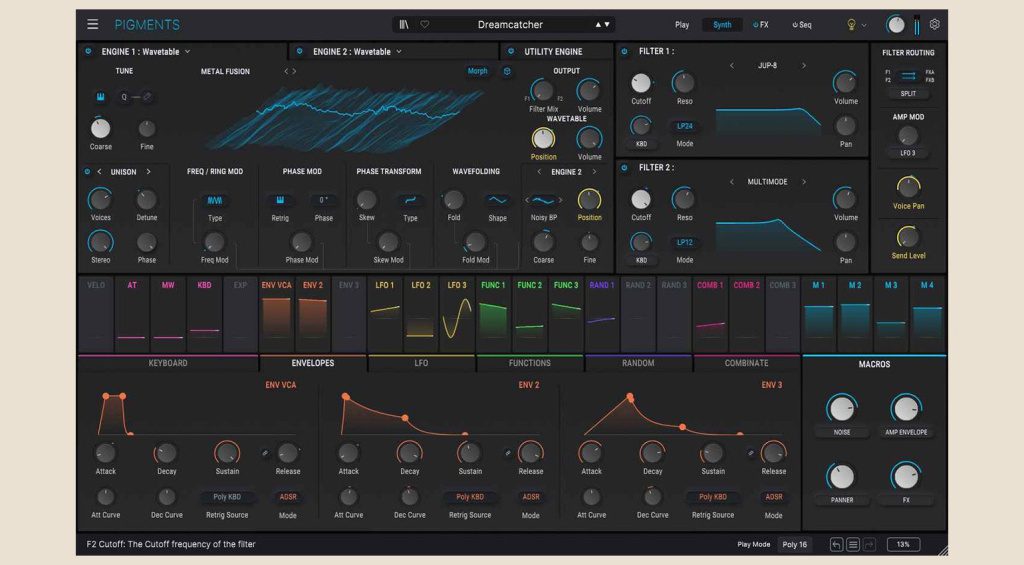This screenshot has width=1024, height=565.
Task: Switch to Keyboard tab
Action: click(168, 363)
